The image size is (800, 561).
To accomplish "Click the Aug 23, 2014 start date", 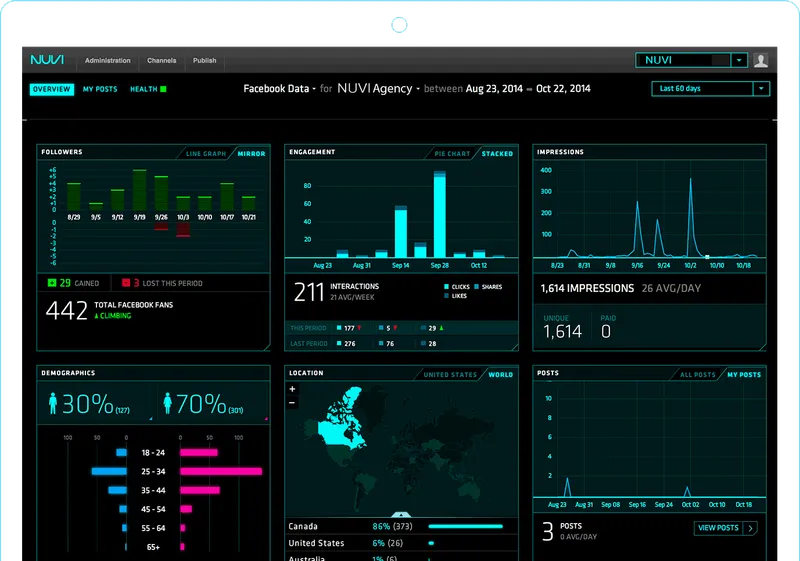I will pyautogui.click(x=494, y=89).
